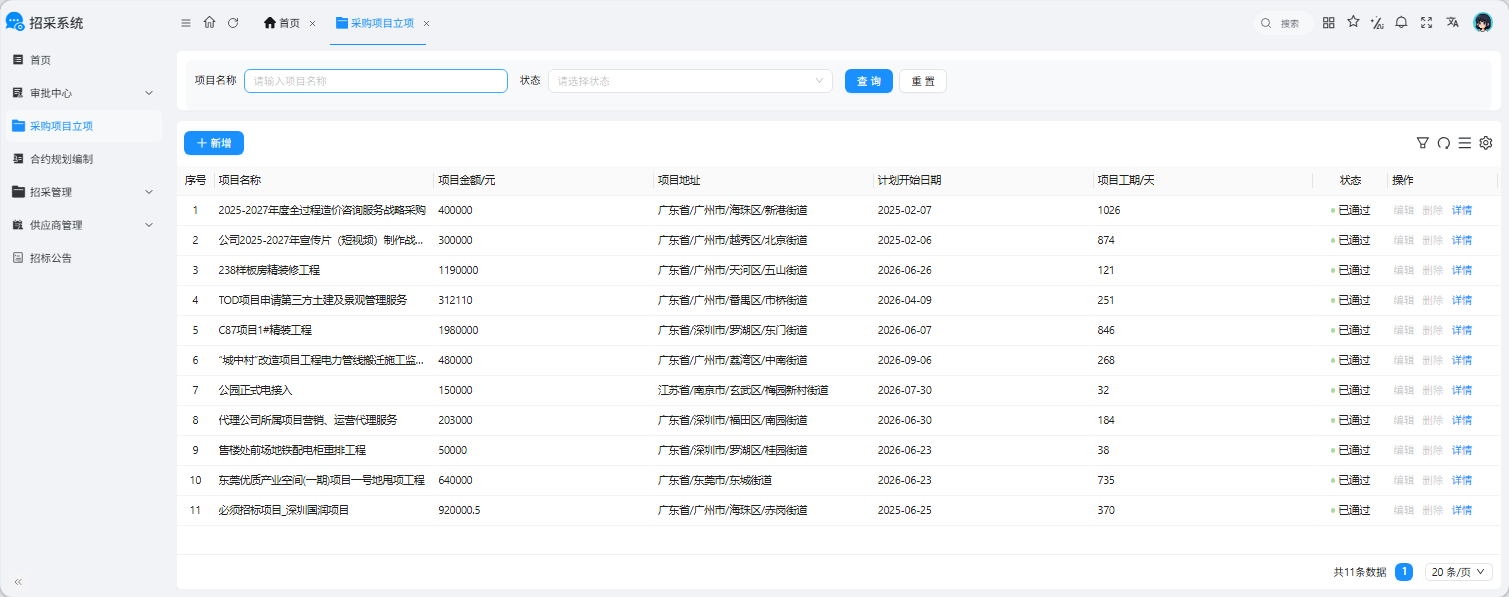
Task: Toggle fullscreen mode icon
Action: coord(1427,23)
